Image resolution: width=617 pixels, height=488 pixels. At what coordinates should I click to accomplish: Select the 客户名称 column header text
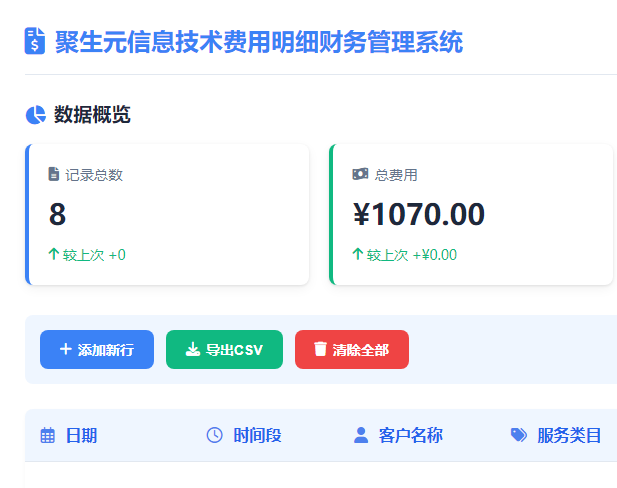(x=411, y=435)
